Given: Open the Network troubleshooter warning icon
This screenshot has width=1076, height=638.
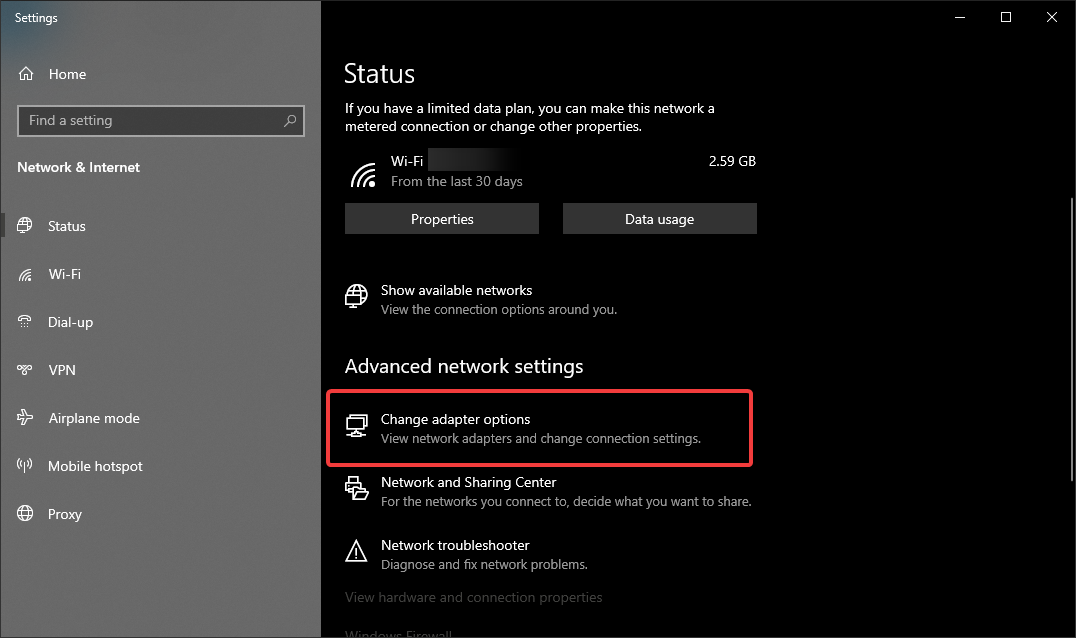Looking at the screenshot, I should point(356,551).
